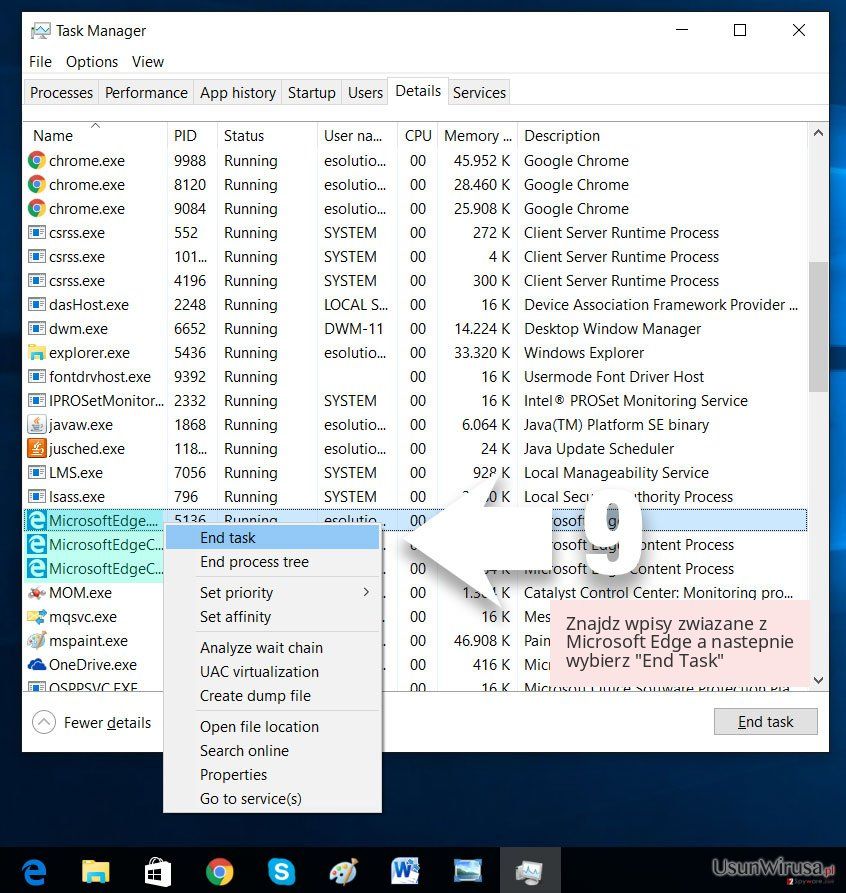
Task: Open Paint from the taskbar
Action: 344,872
